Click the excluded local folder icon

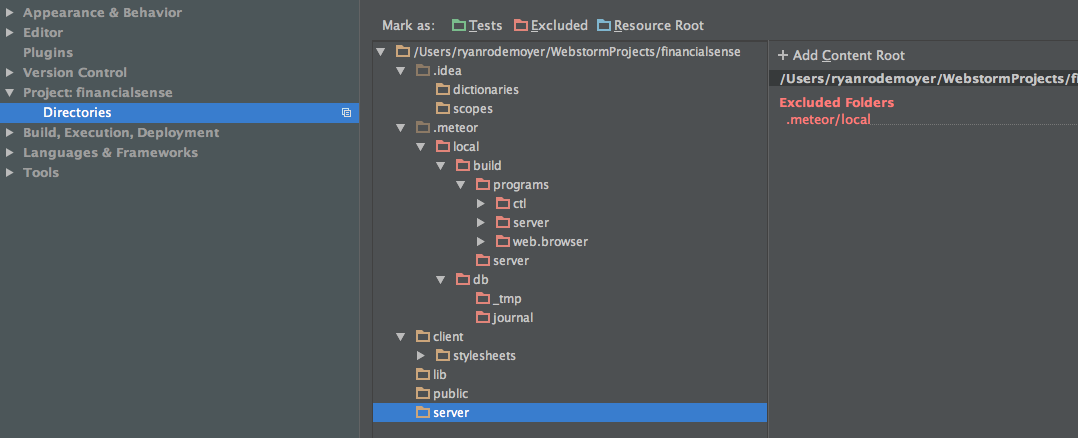pyautogui.click(x=443, y=146)
